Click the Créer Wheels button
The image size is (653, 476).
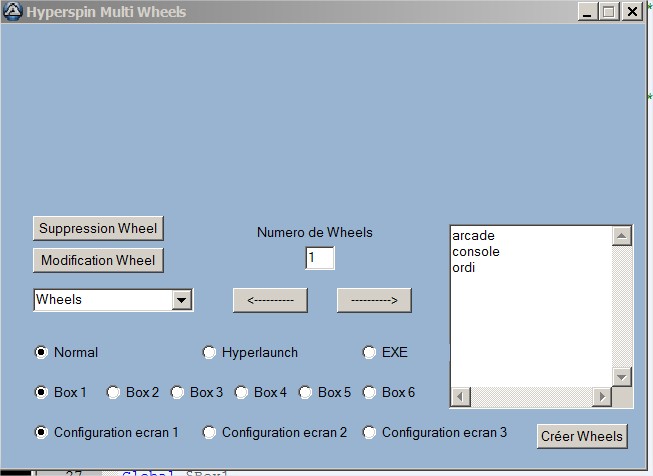(582, 436)
